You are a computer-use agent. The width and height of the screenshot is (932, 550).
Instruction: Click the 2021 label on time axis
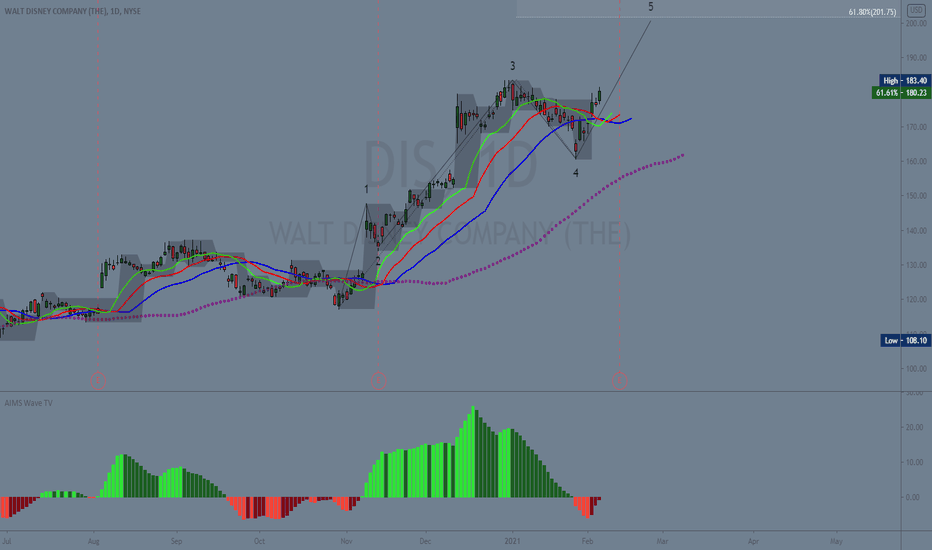(513, 541)
